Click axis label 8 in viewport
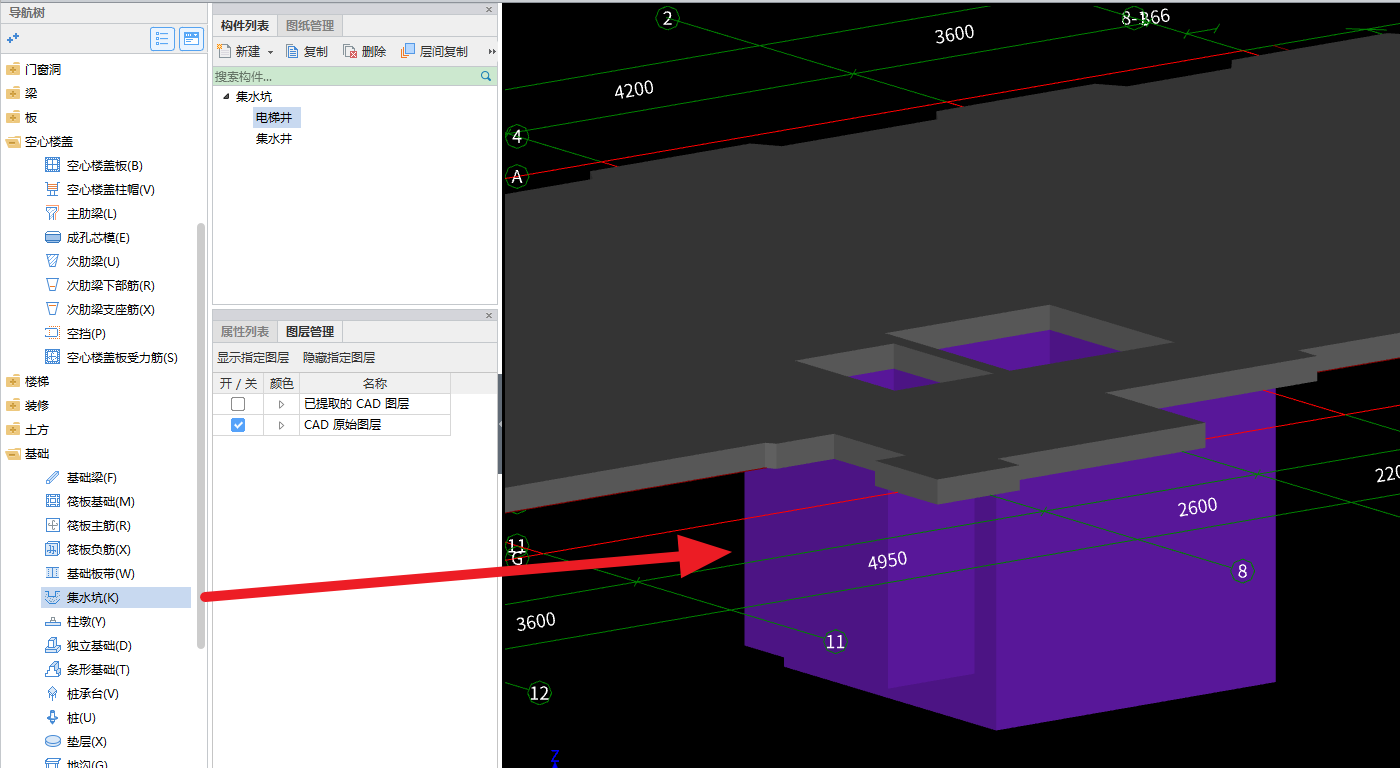 tap(1243, 571)
